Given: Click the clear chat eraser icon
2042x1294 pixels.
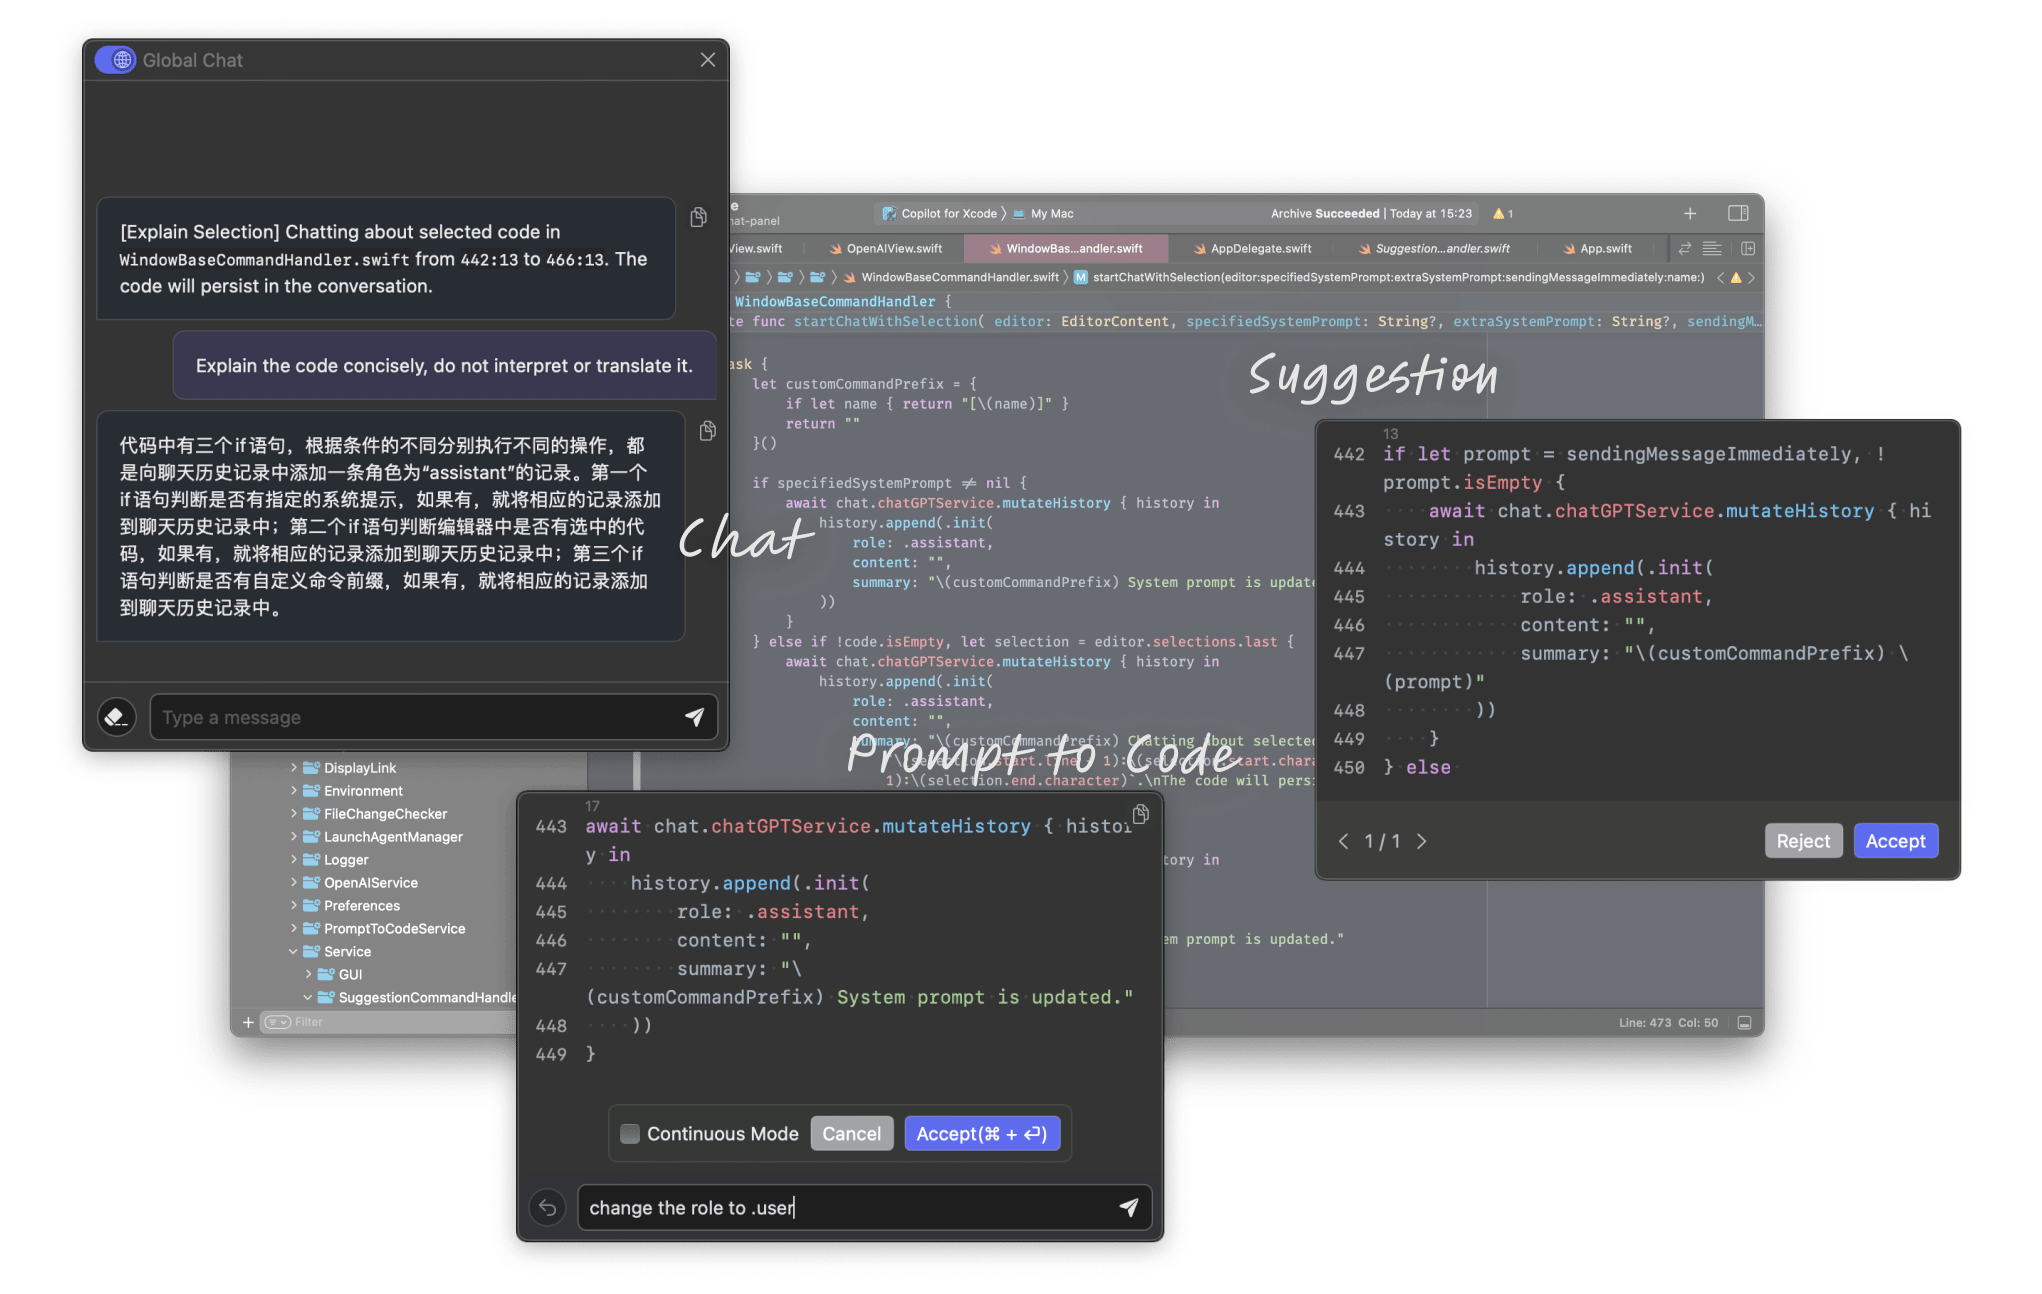Looking at the screenshot, I should (x=117, y=717).
